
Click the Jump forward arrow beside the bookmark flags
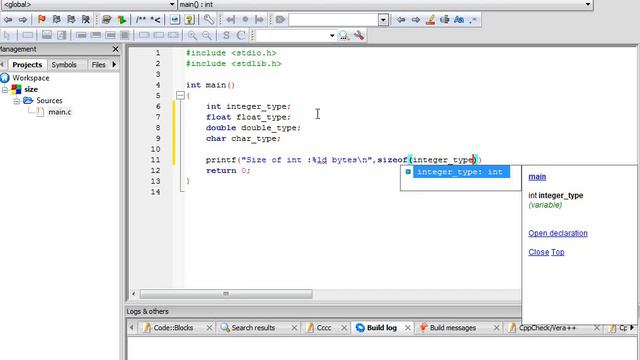tap(23, 20)
